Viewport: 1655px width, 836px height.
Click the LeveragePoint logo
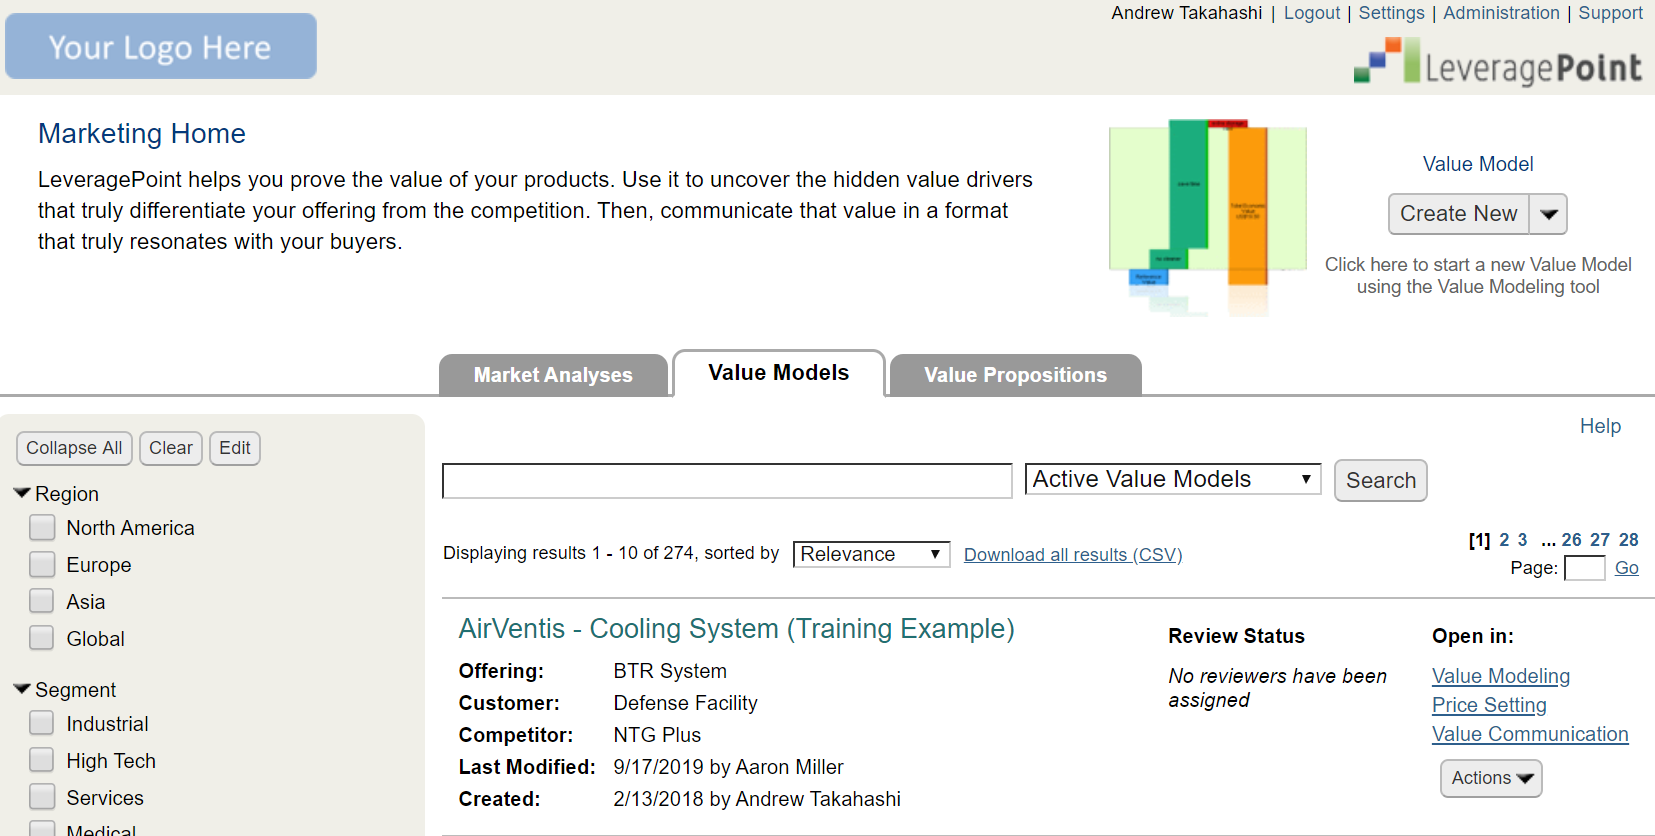coord(1497,62)
